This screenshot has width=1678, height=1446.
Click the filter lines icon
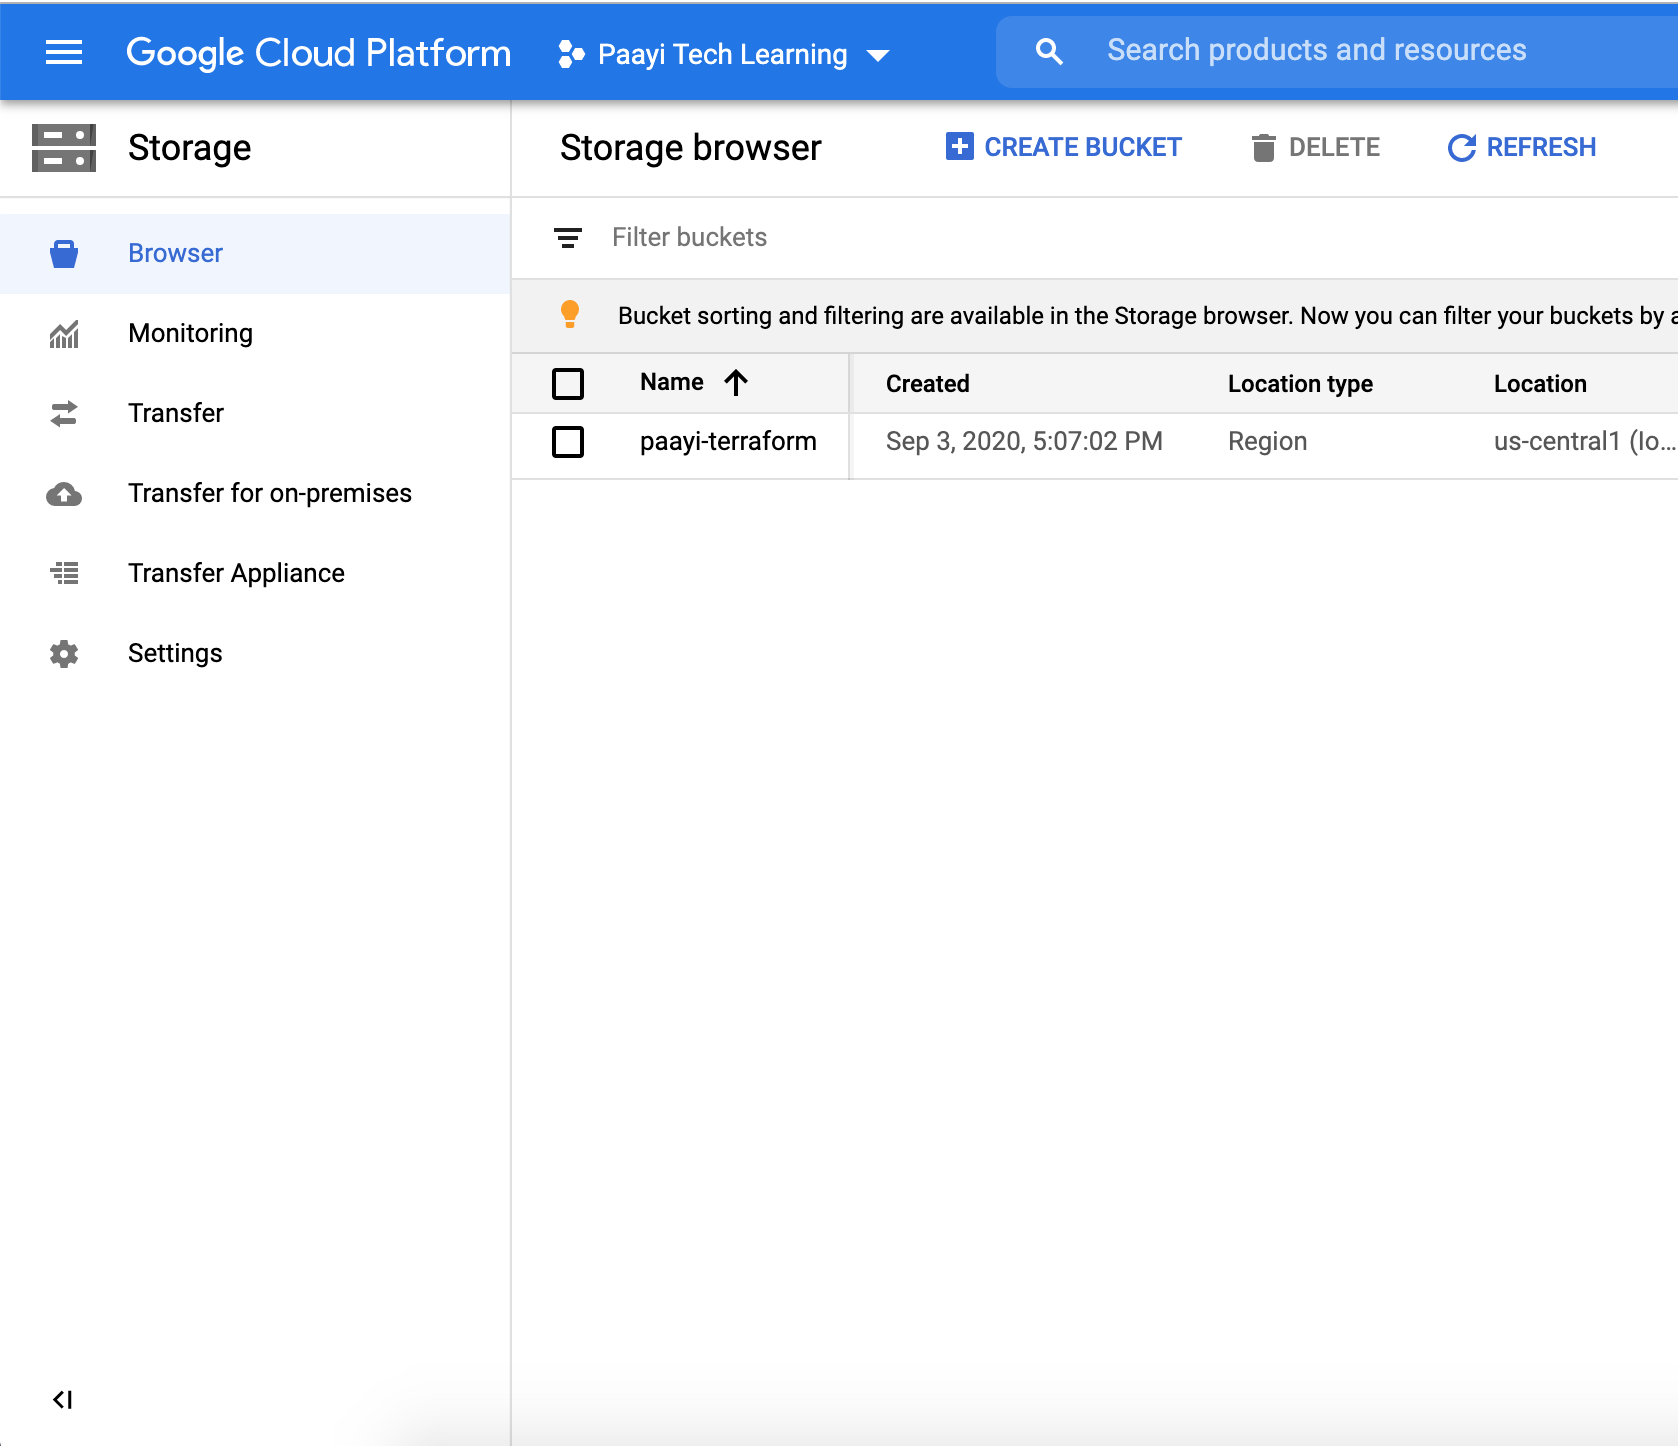568,238
